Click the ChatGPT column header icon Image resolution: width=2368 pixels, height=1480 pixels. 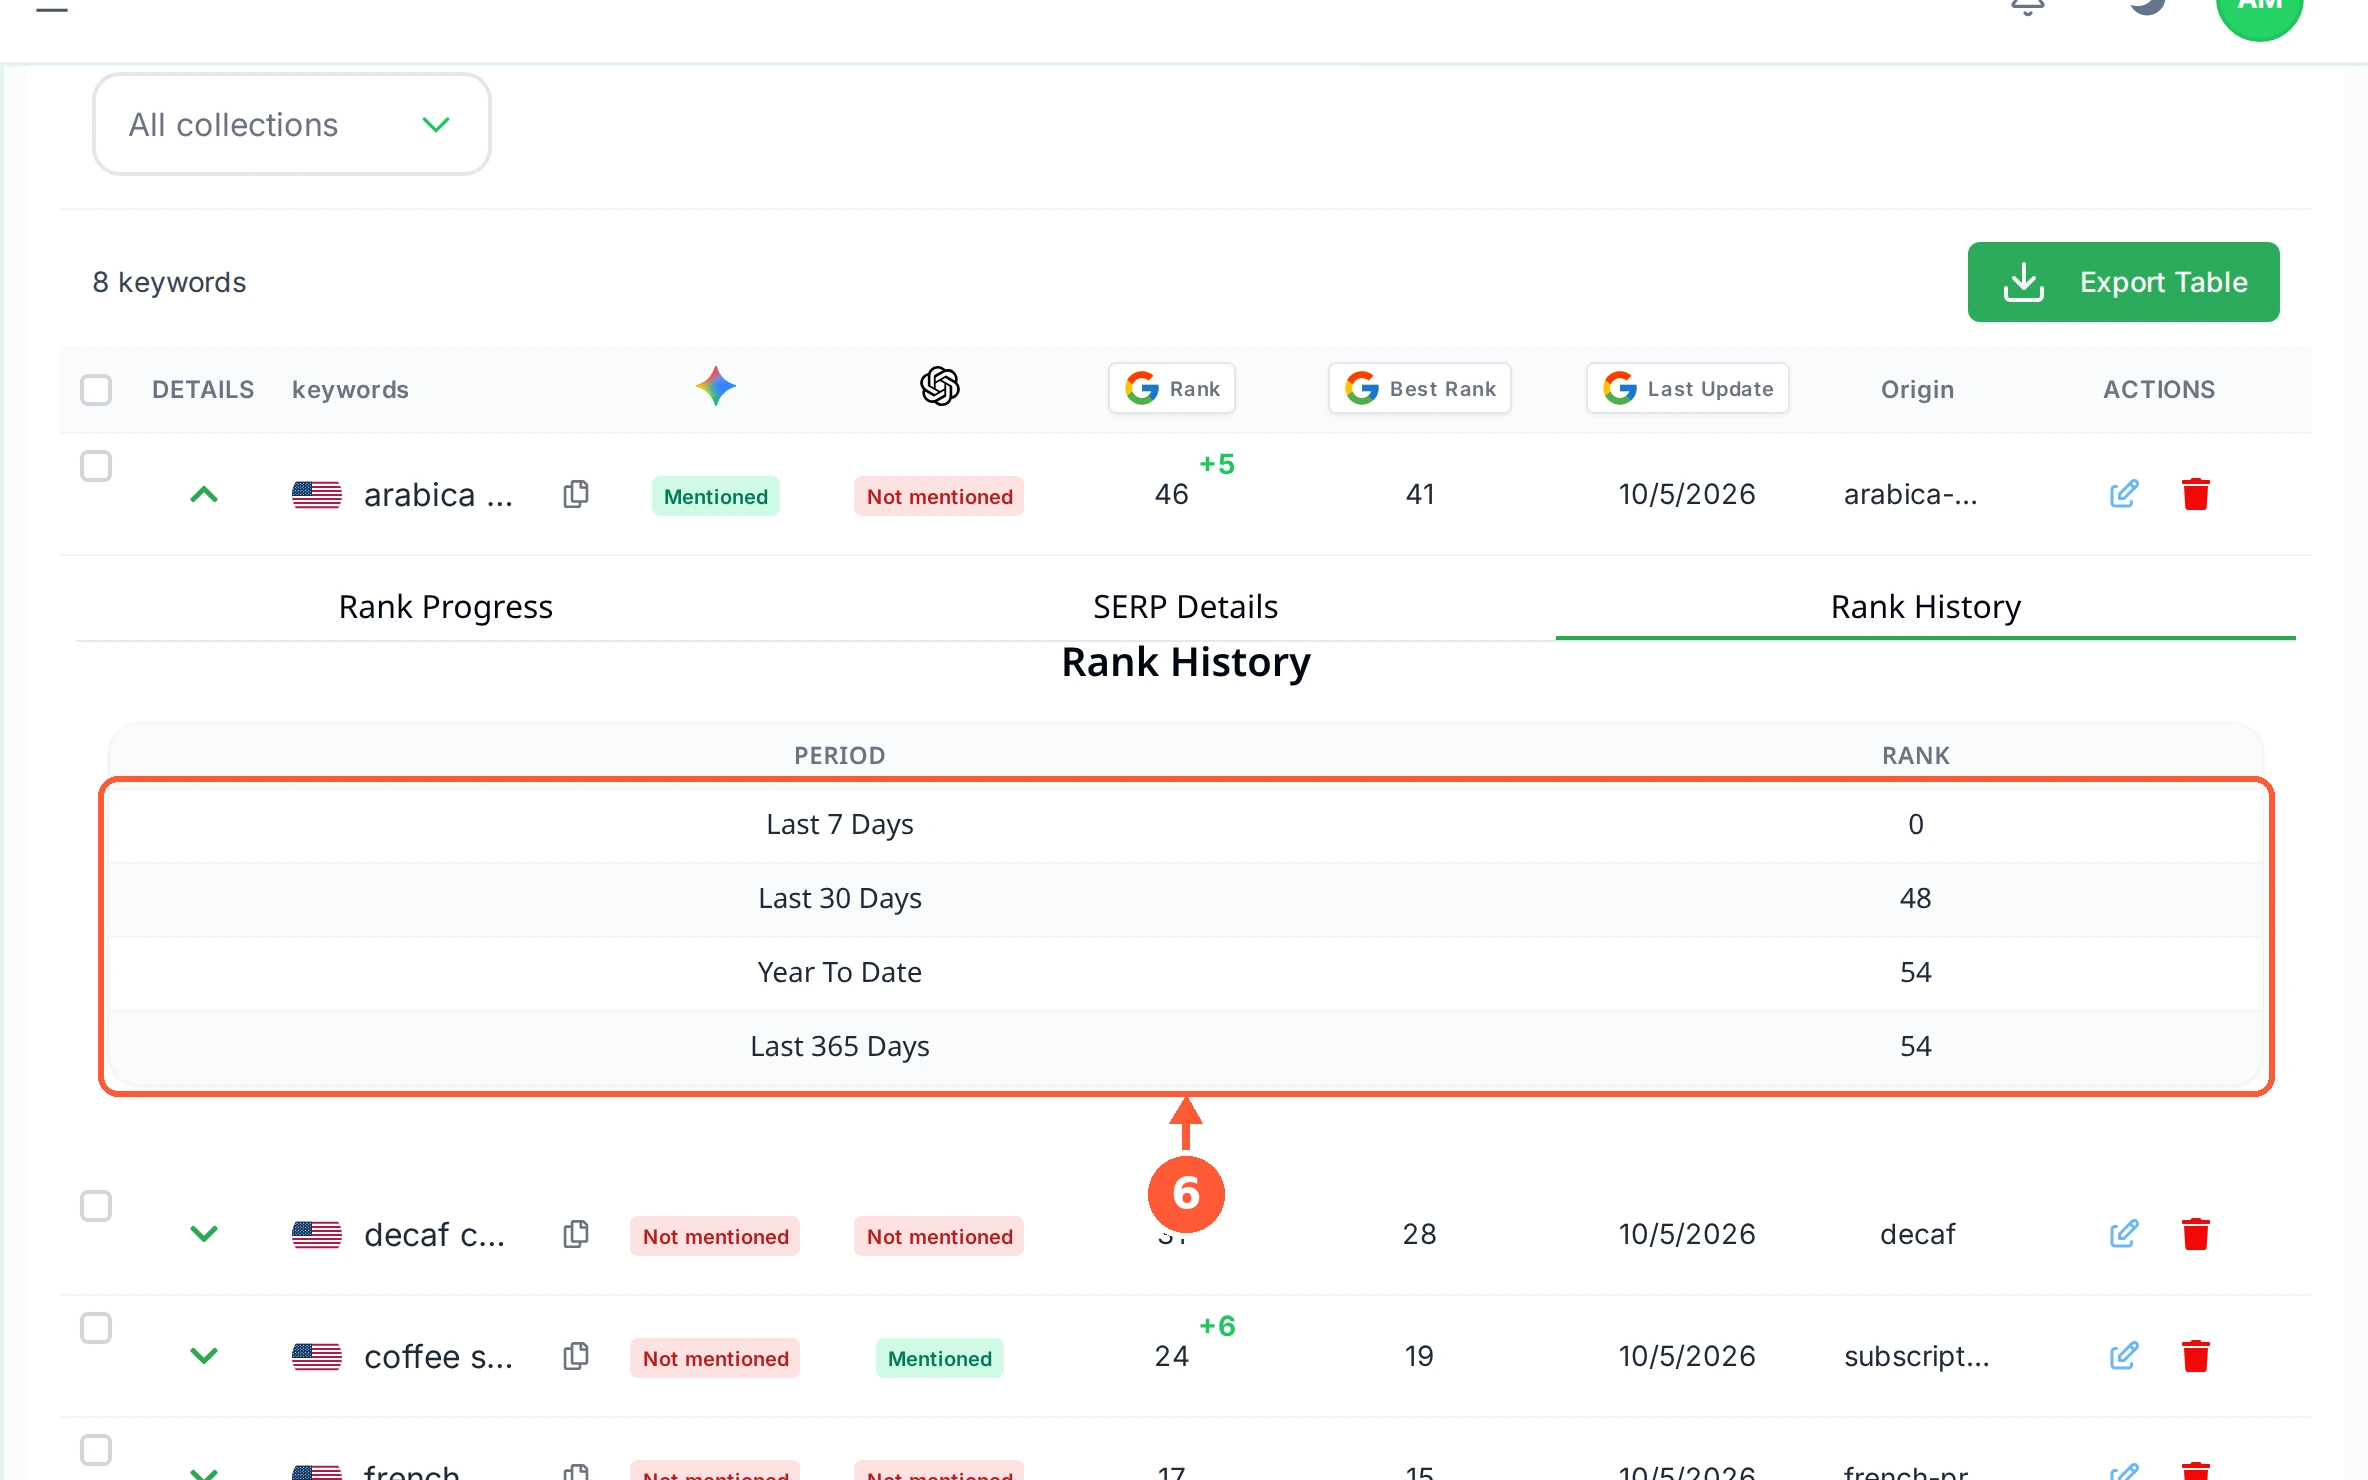[x=940, y=386]
